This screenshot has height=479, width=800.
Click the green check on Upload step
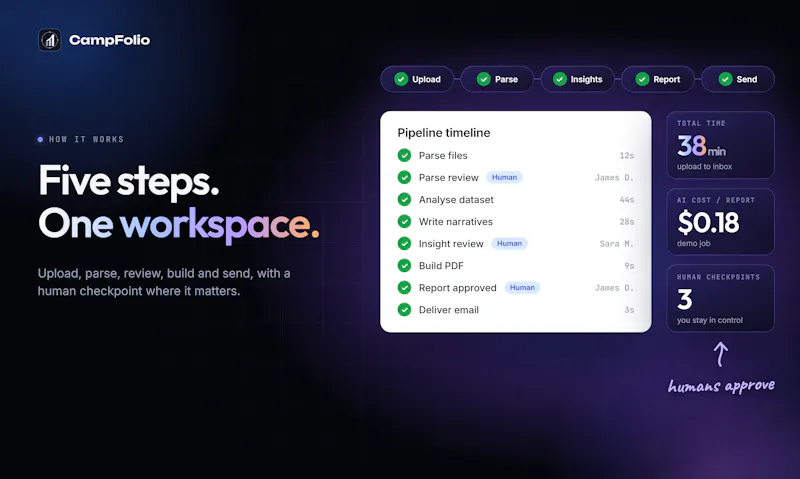(x=401, y=79)
